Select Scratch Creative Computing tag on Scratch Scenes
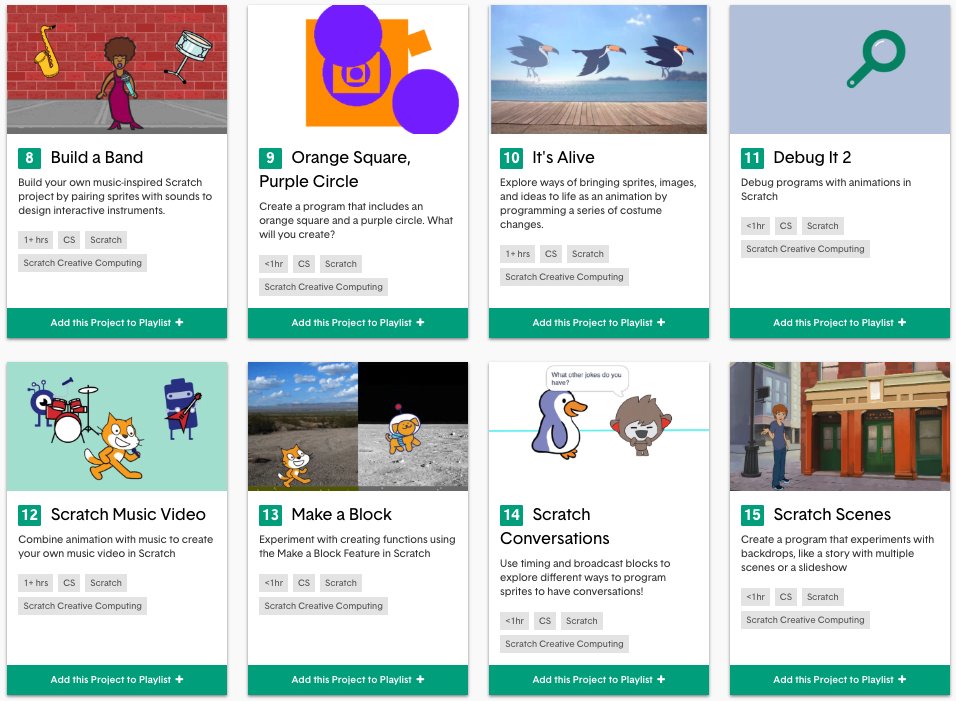Image resolution: width=956 pixels, height=701 pixels. [x=805, y=621]
